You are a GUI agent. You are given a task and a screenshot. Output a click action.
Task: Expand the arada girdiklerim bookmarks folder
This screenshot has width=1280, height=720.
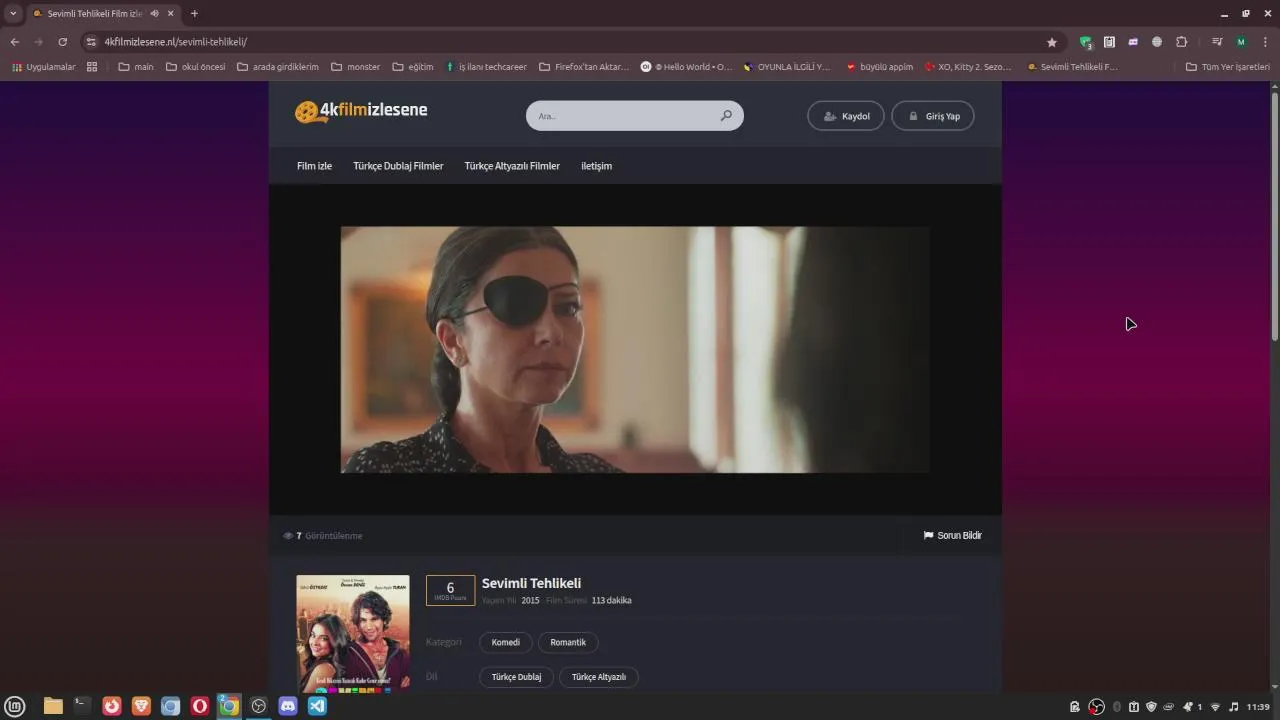278,67
